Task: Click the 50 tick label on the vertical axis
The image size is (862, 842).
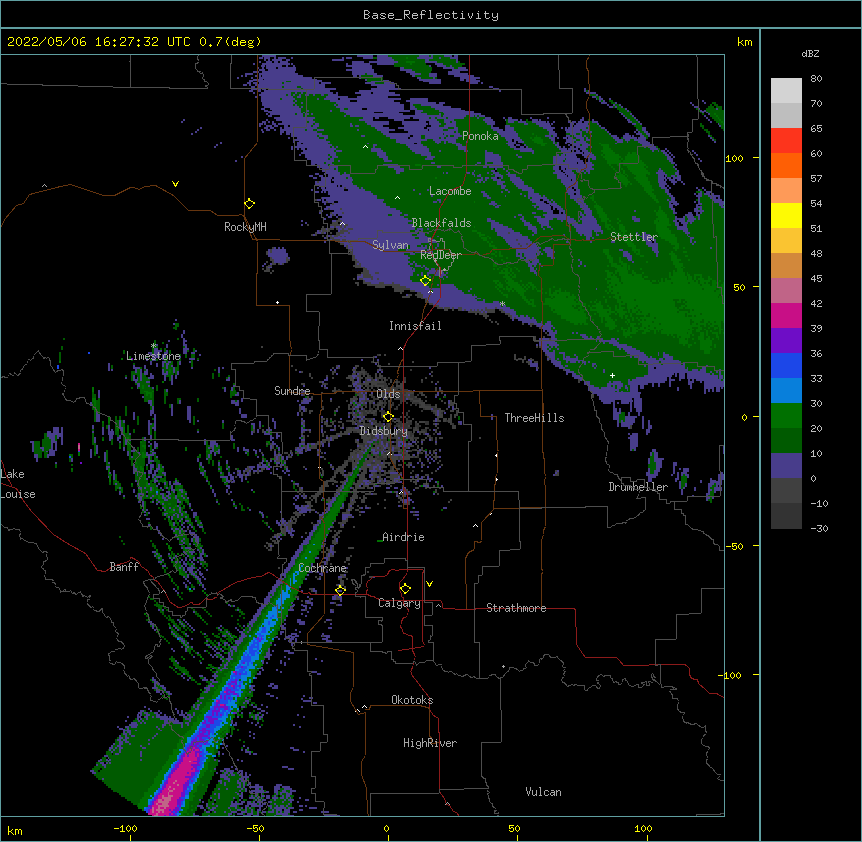Action: [x=739, y=288]
